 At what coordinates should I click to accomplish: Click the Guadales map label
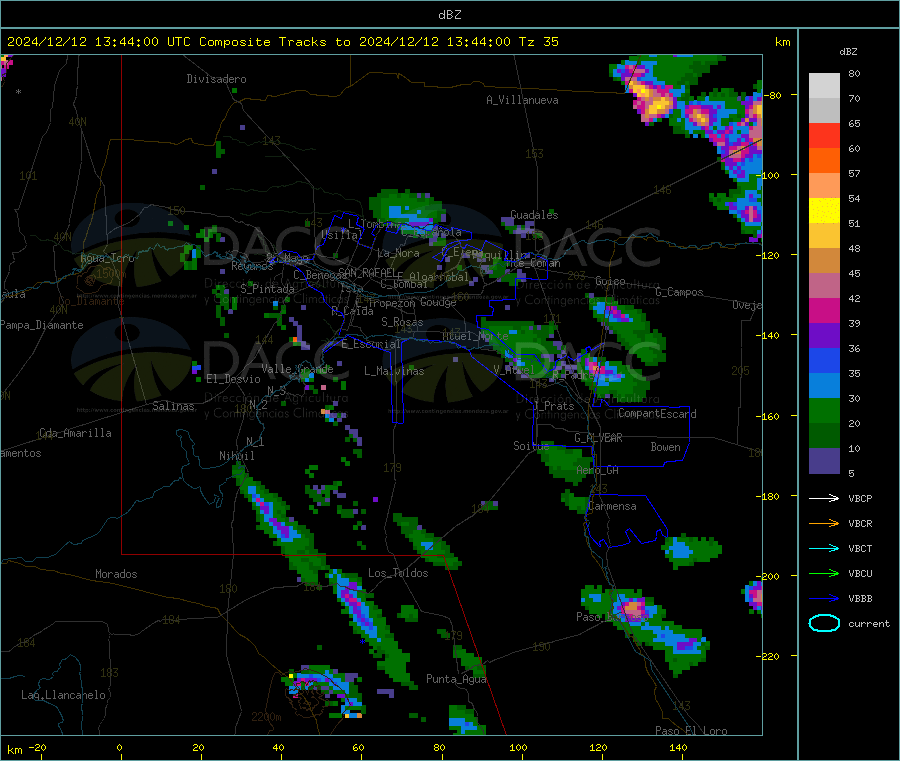coord(534,215)
